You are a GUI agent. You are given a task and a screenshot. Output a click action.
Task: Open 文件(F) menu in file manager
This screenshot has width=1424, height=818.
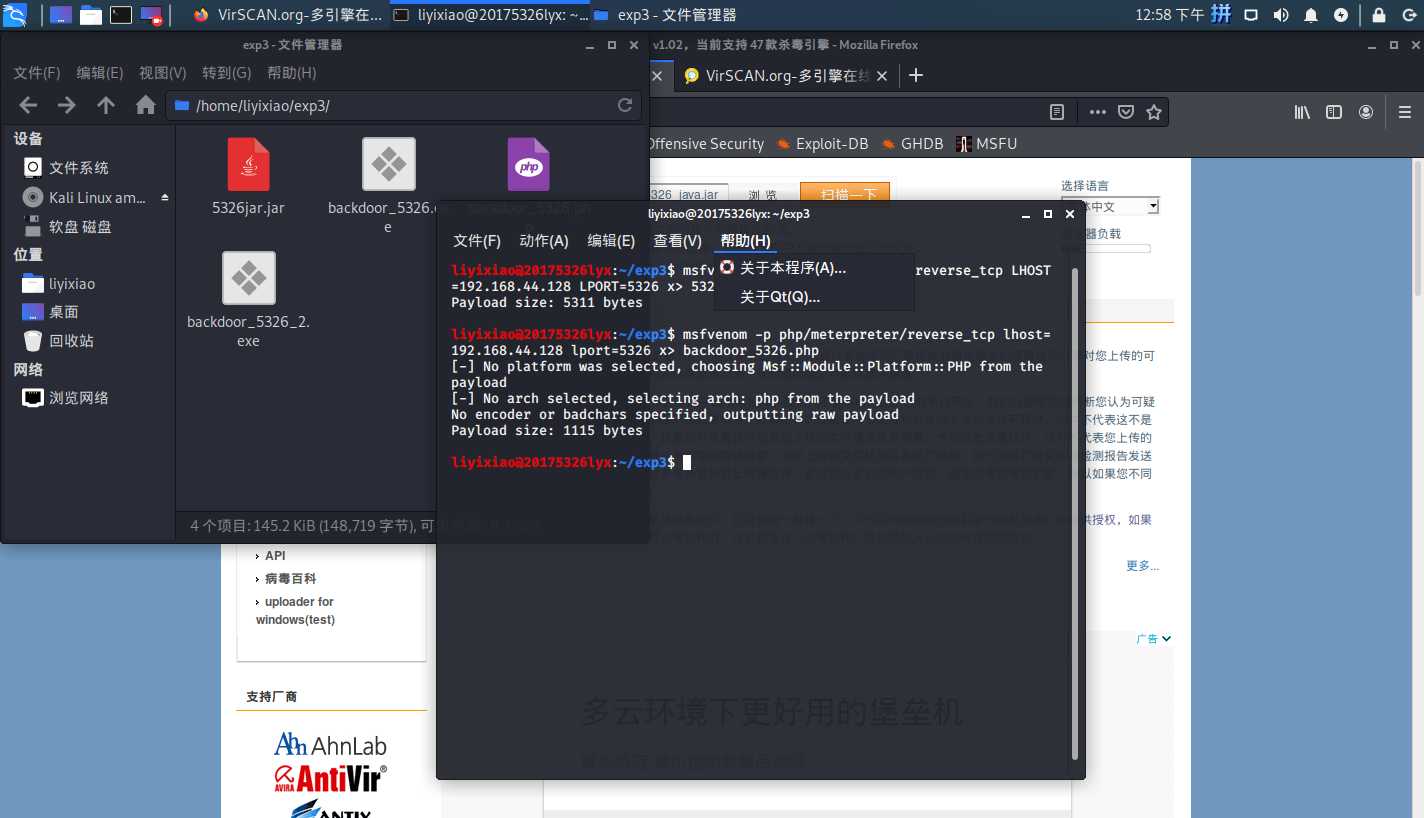pyautogui.click(x=37, y=73)
